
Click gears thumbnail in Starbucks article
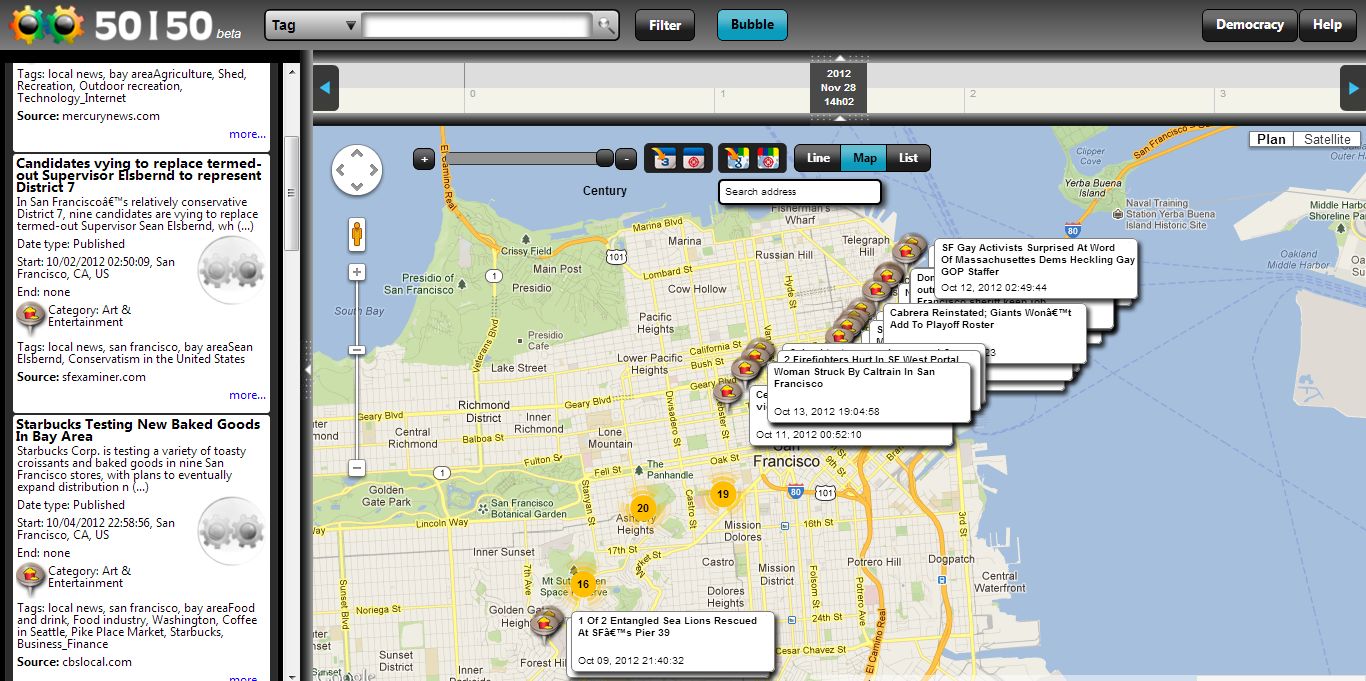click(231, 532)
